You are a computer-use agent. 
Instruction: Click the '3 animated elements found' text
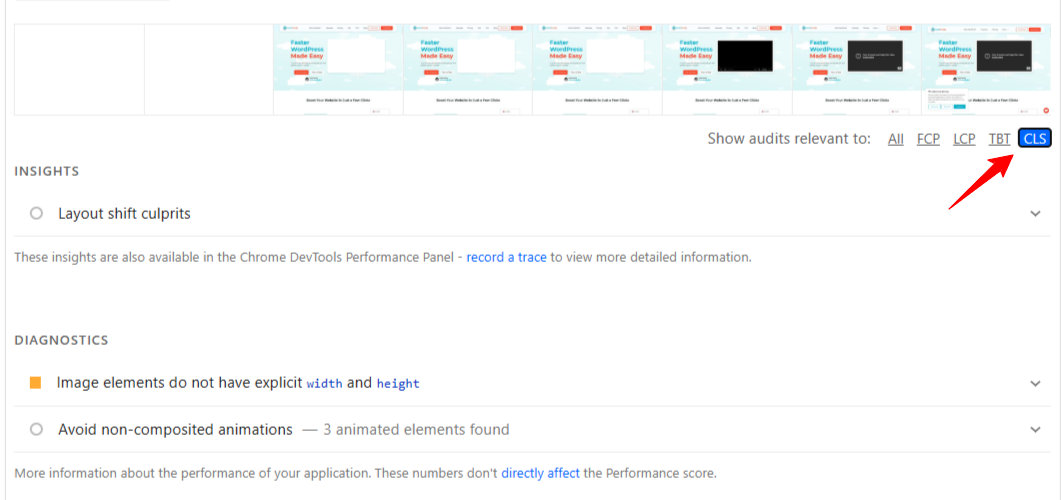pyautogui.click(x=422, y=430)
